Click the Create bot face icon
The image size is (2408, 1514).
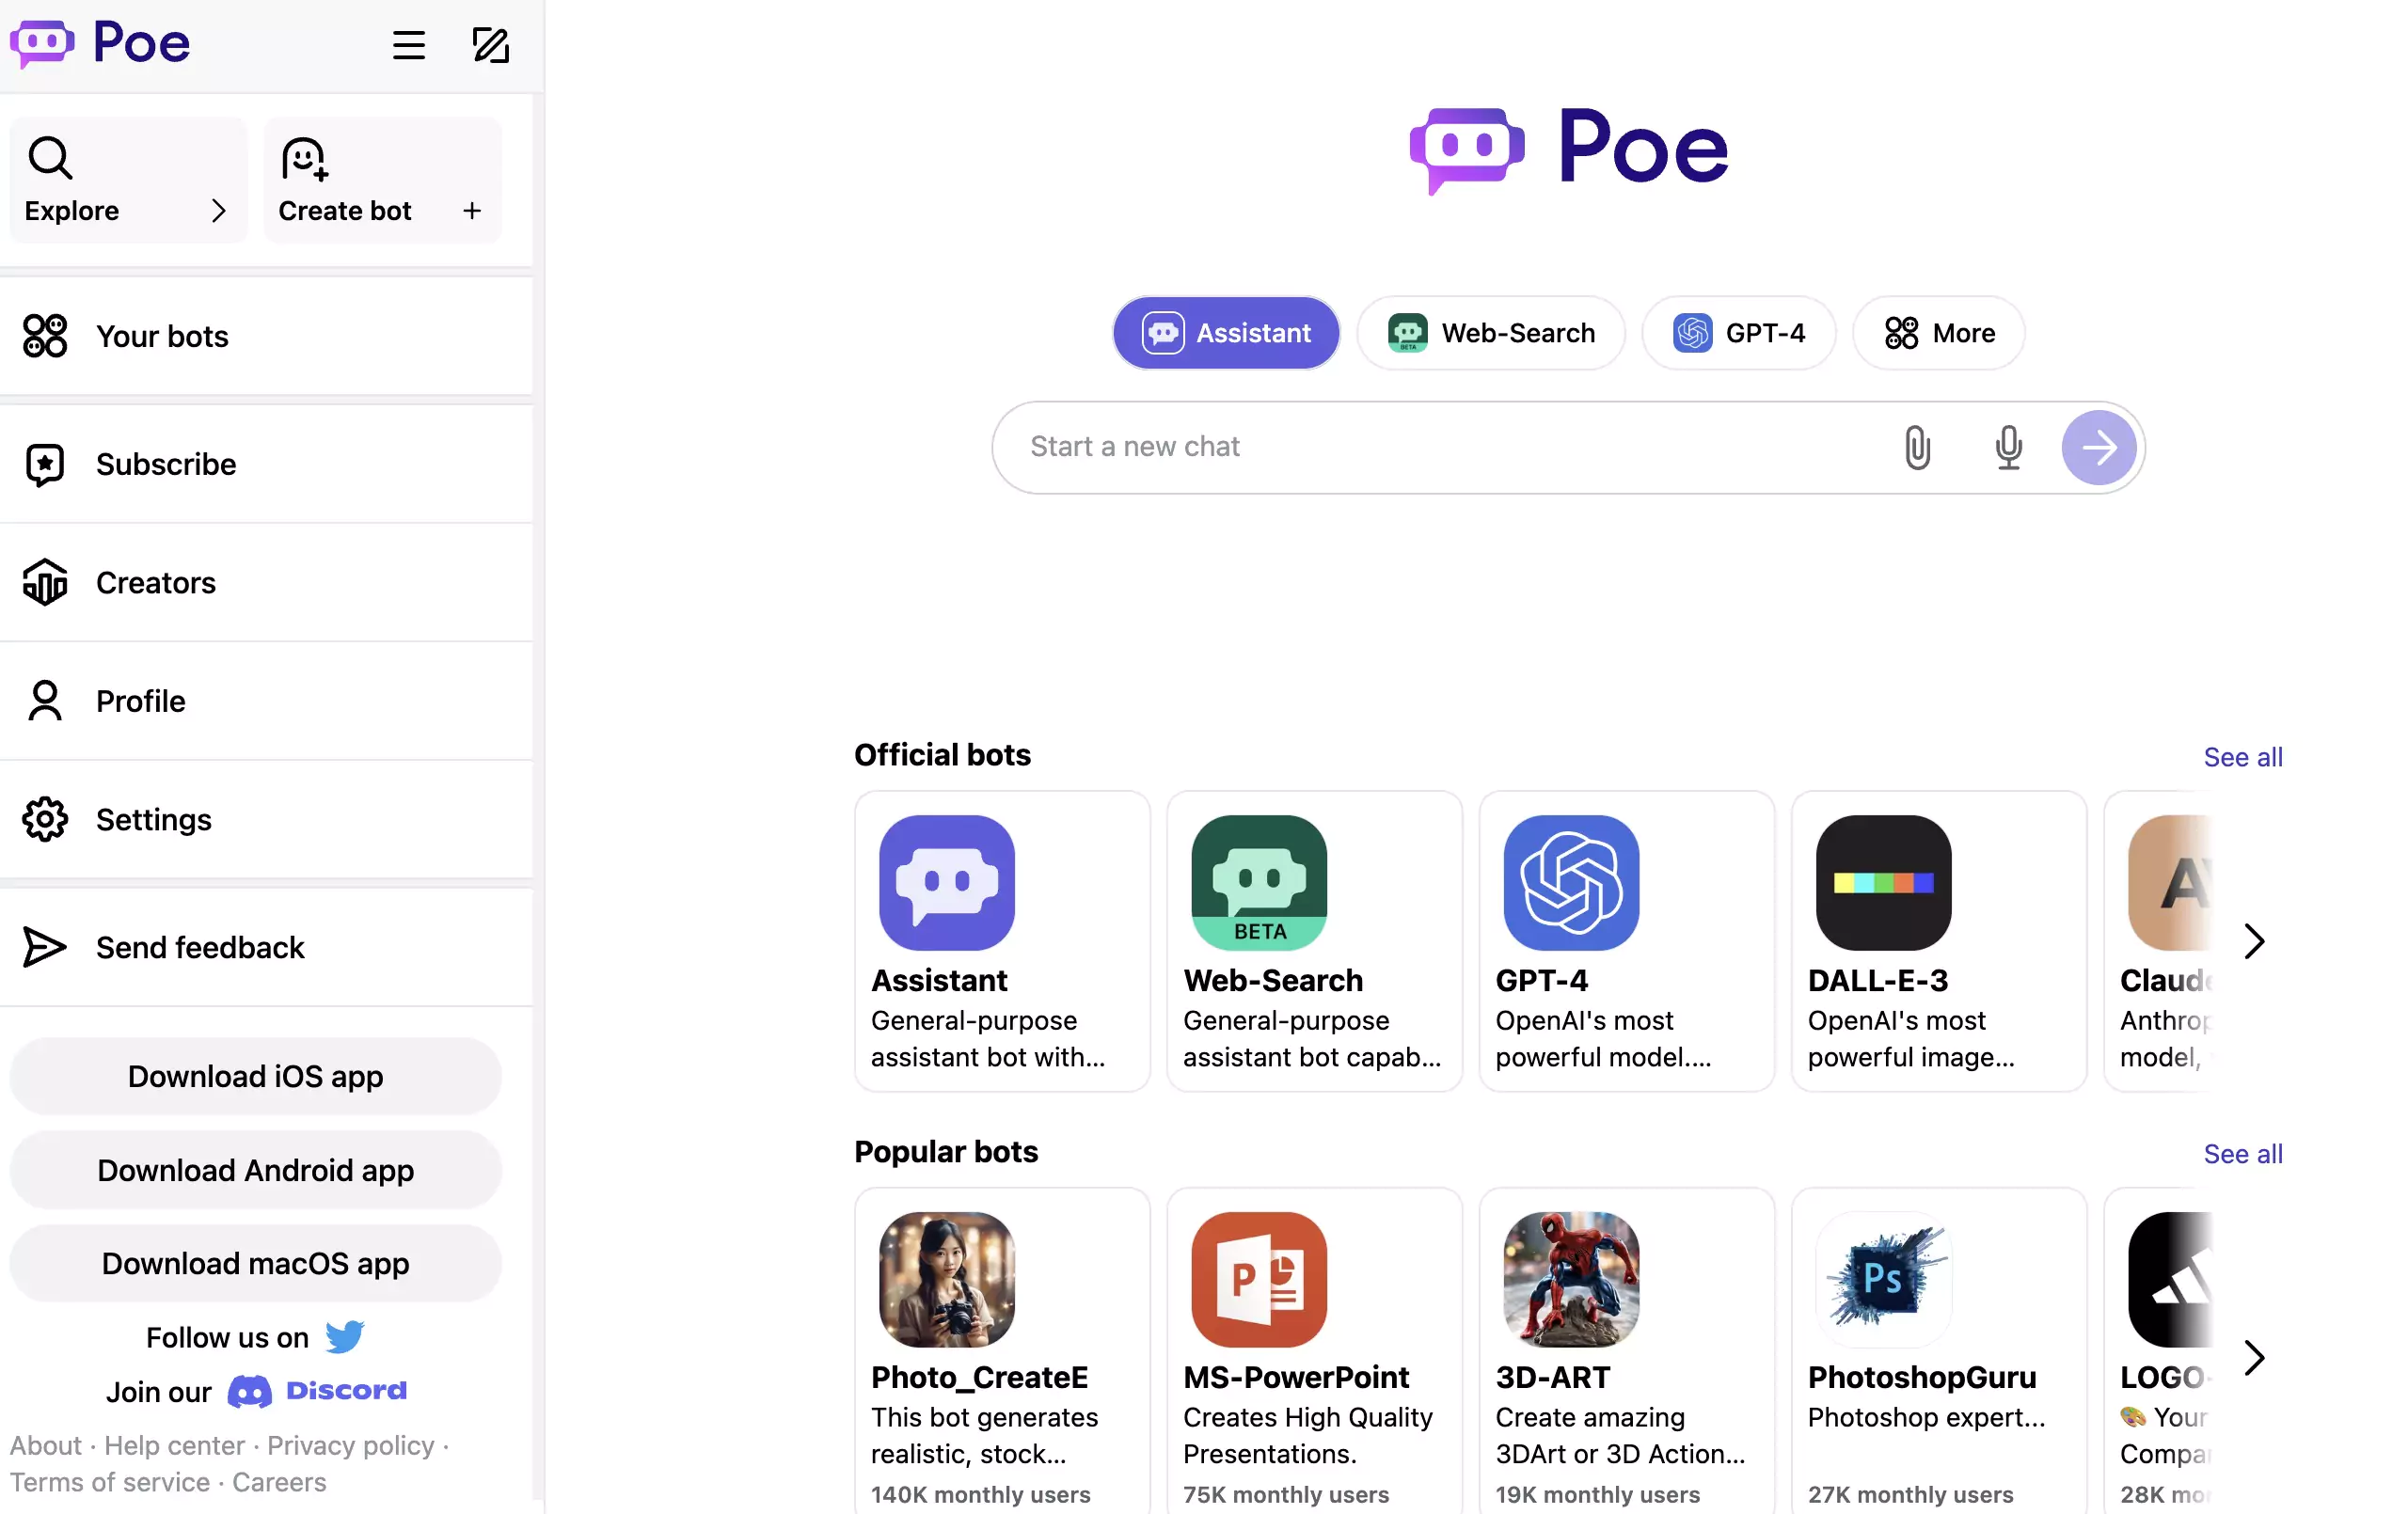(304, 159)
